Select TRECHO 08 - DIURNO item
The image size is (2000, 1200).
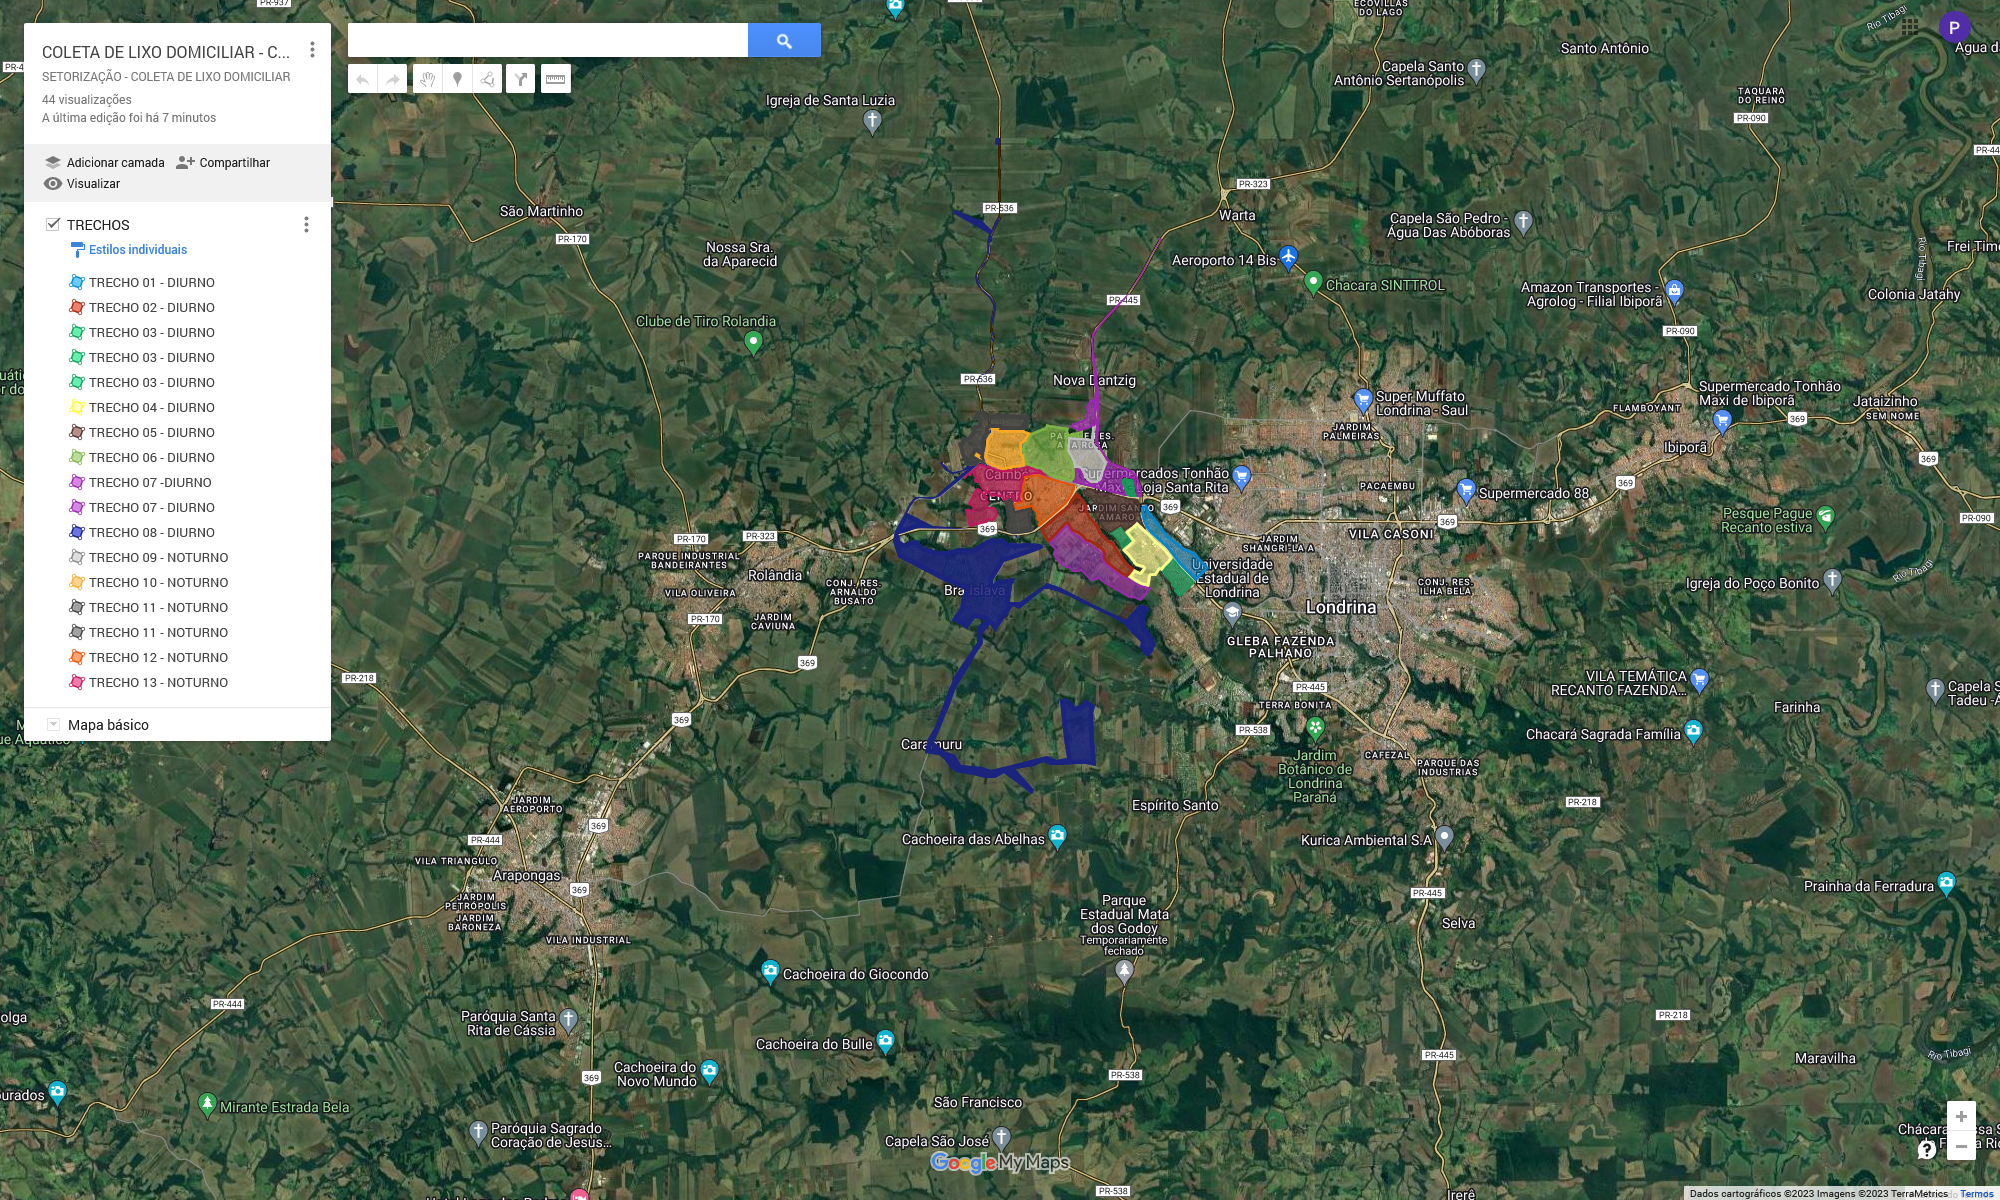pyautogui.click(x=151, y=533)
